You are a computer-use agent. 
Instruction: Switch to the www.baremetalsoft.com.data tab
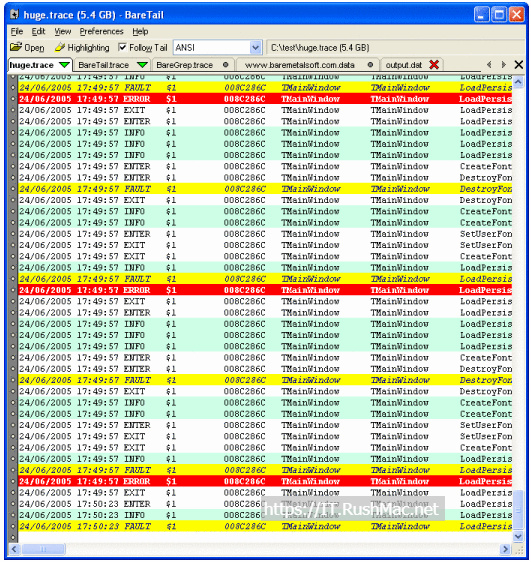click(308, 65)
